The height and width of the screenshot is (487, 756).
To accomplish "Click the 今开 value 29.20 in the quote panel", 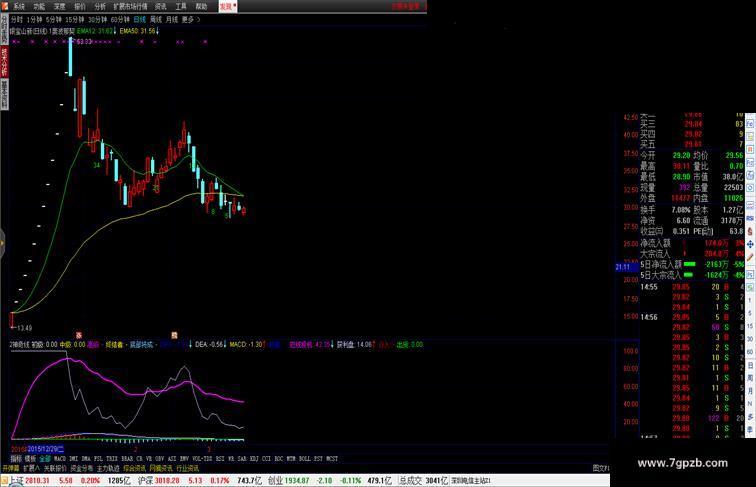I will (x=681, y=155).
